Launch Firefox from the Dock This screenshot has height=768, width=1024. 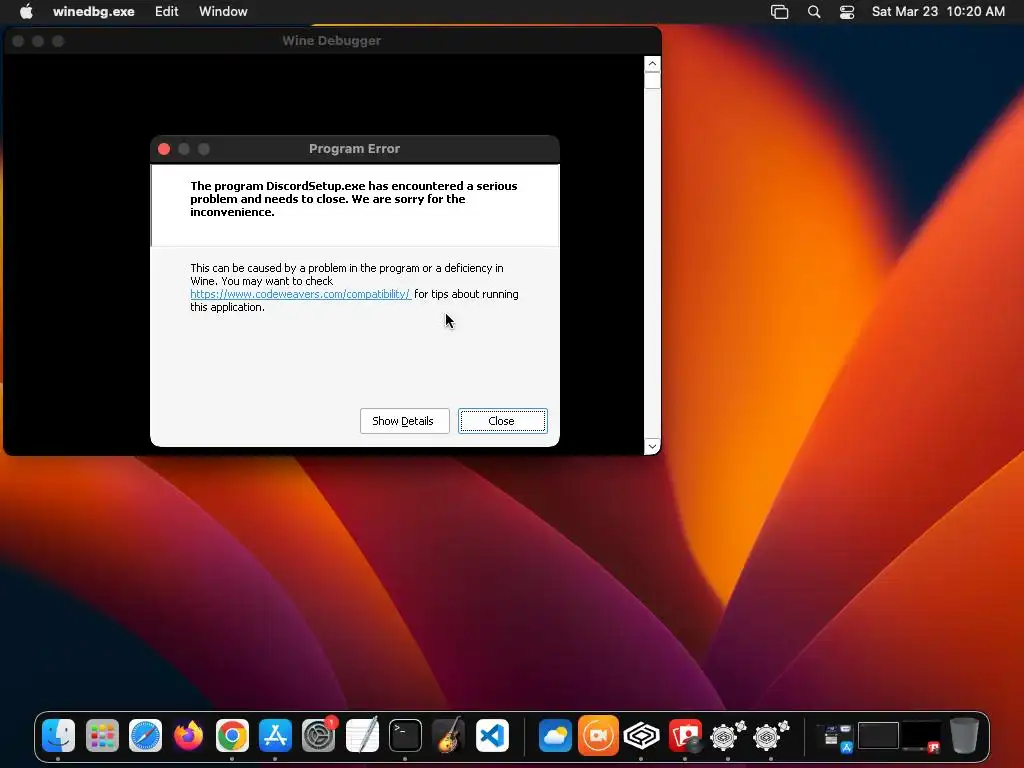[189, 736]
